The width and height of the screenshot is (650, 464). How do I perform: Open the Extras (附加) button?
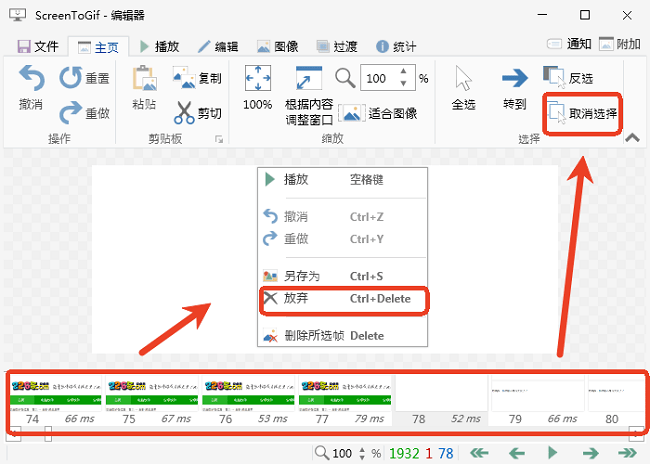[x=620, y=44]
